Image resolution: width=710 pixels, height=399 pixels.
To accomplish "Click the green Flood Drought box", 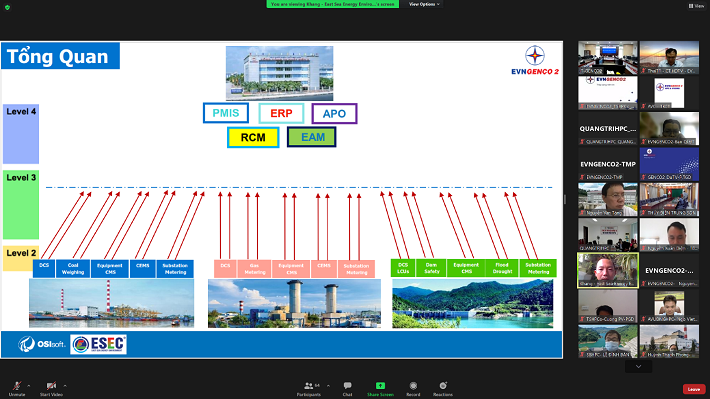I will coord(502,268).
